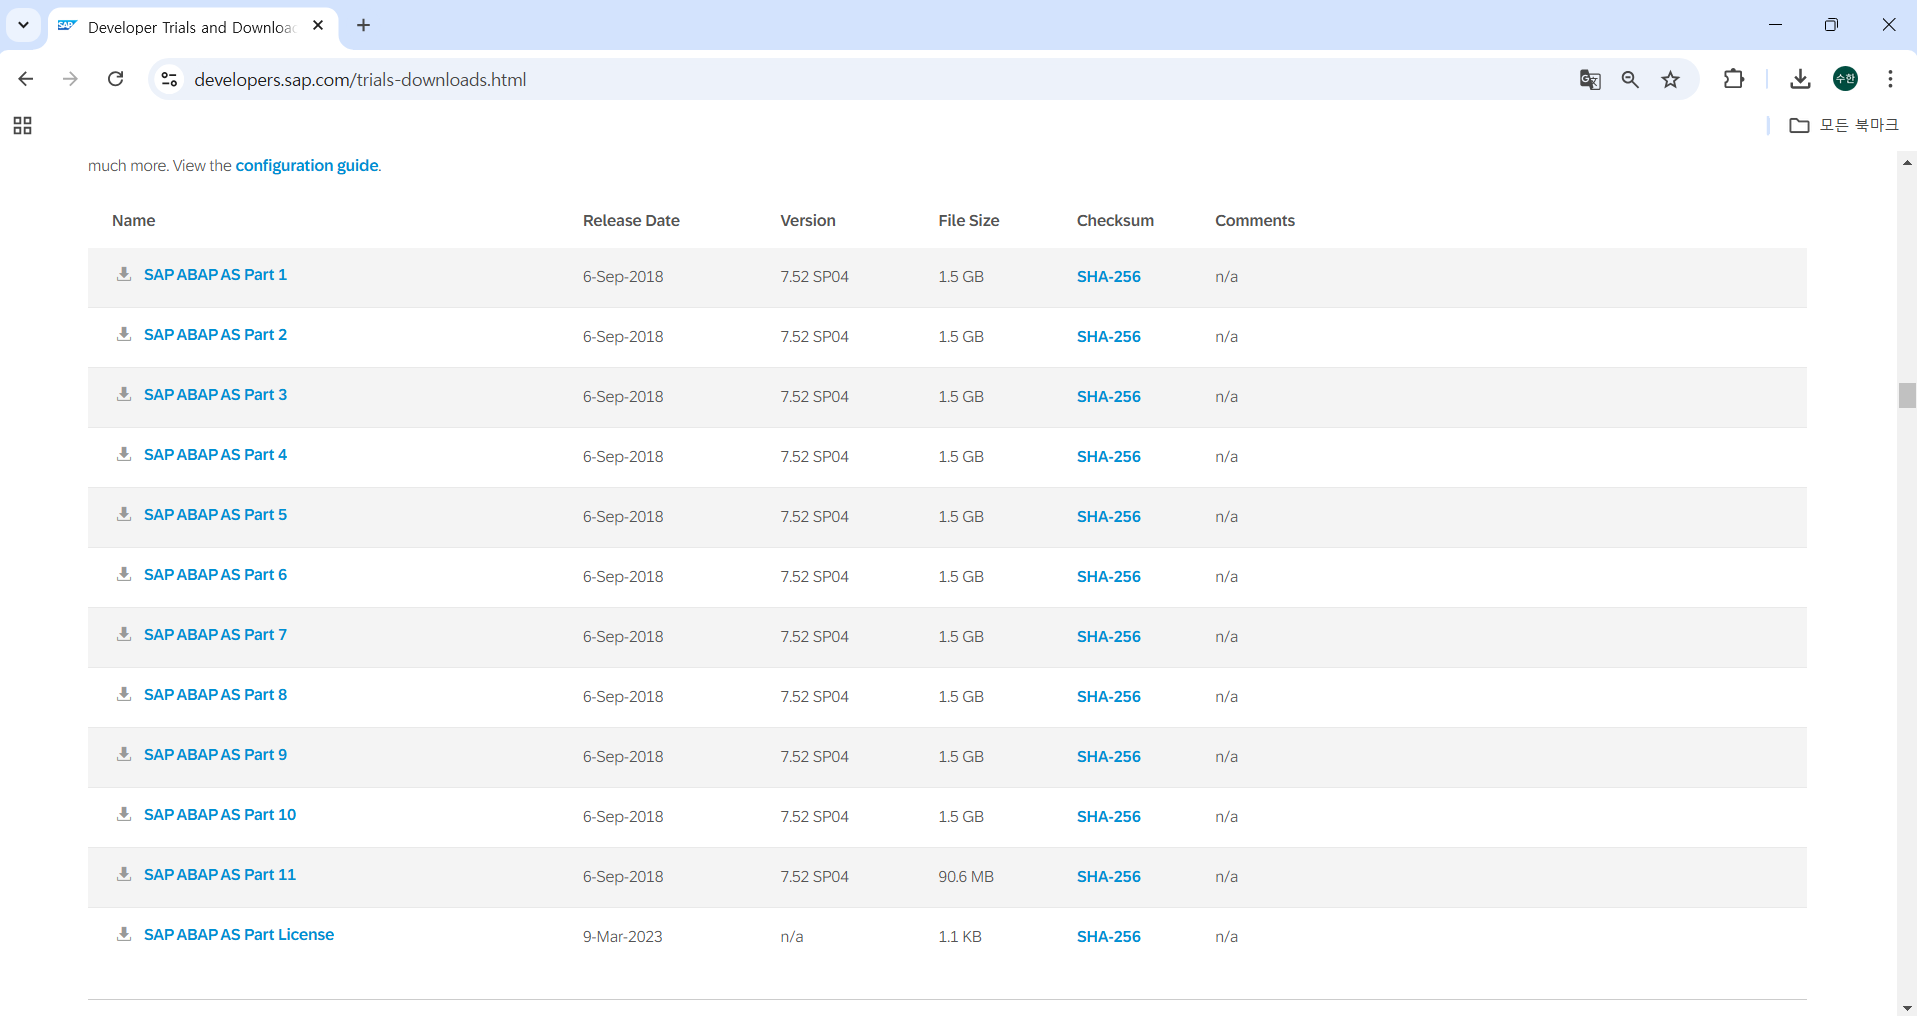This screenshot has height=1016, width=1917.
Task: Go forward to the next page
Action: [70, 79]
